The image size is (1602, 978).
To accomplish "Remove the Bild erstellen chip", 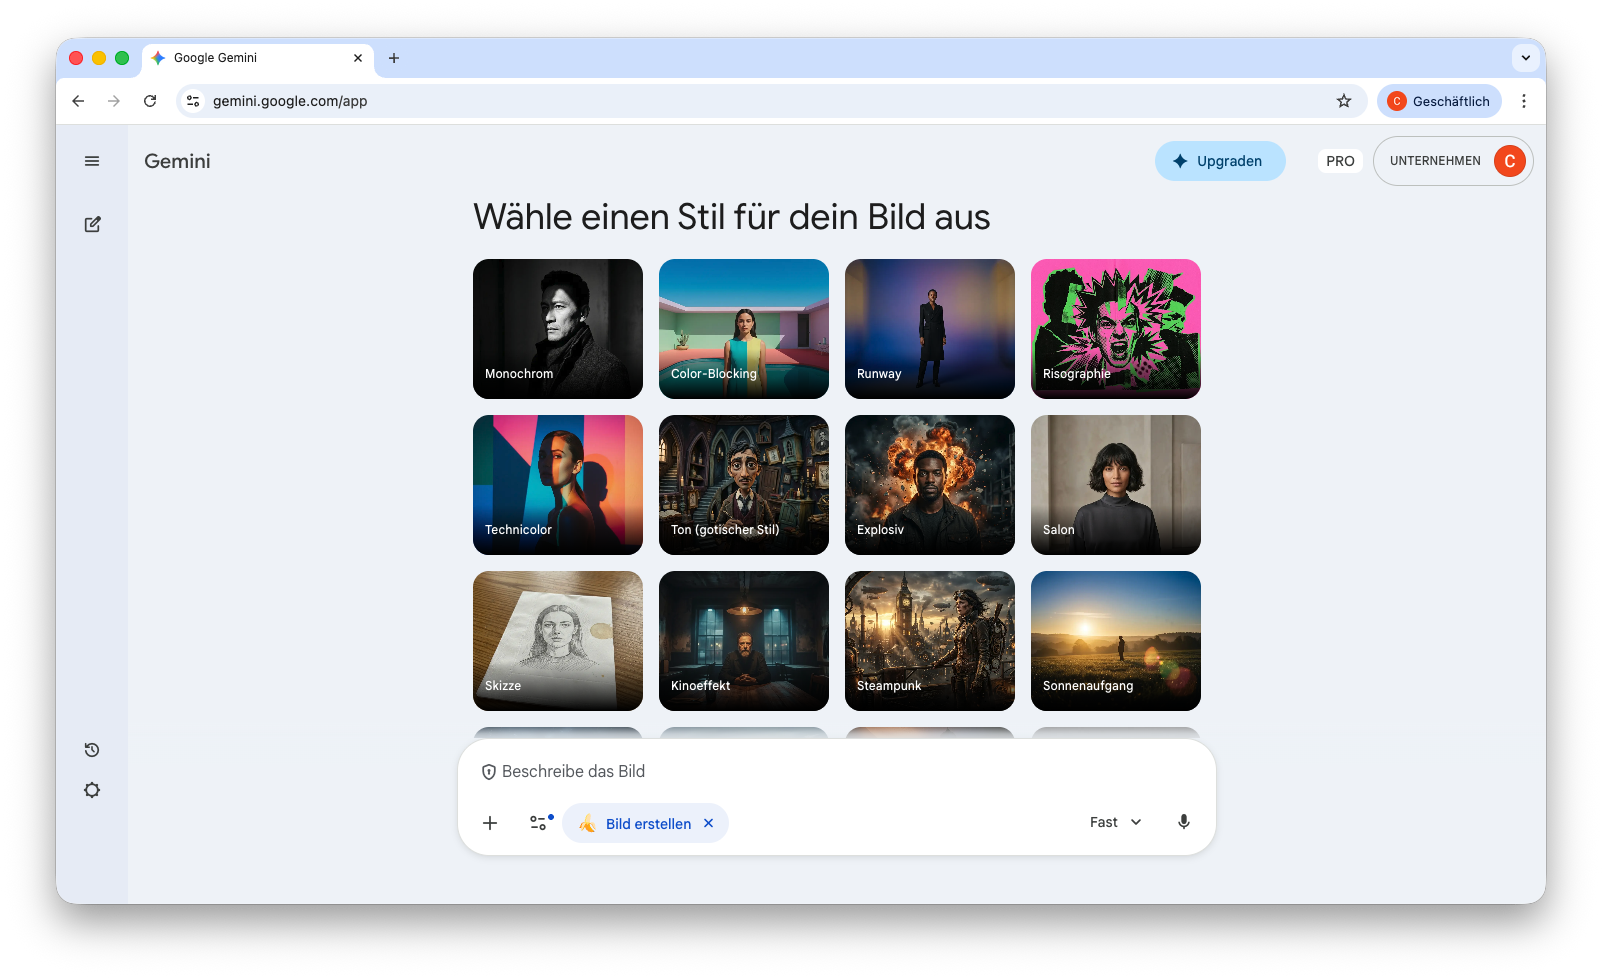I will coord(709,823).
